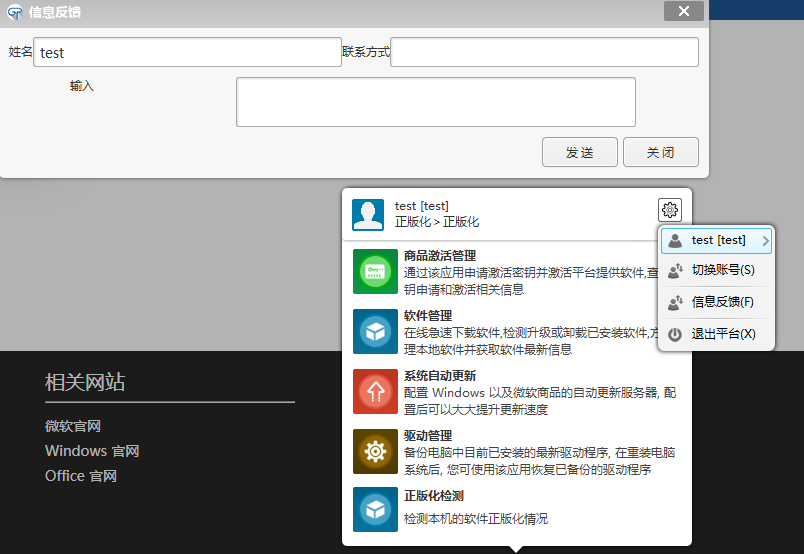Open the settings gear menu
This screenshot has width=804, height=554.
(x=669, y=210)
